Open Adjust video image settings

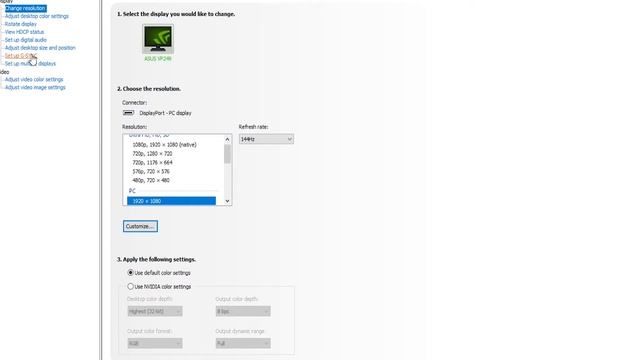pyautogui.click(x=35, y=87)
